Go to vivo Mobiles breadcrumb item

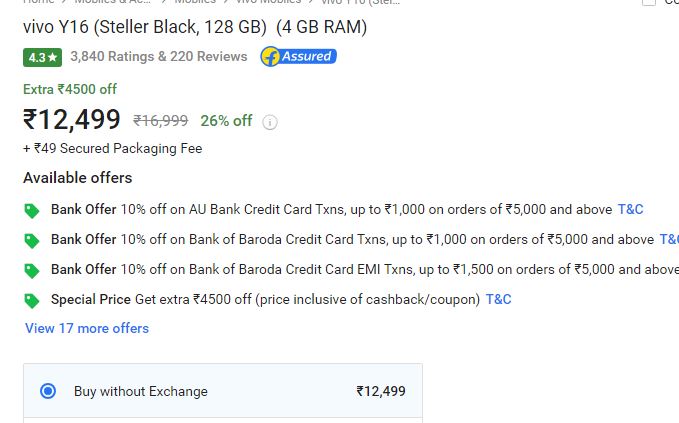tap(268, 2)
